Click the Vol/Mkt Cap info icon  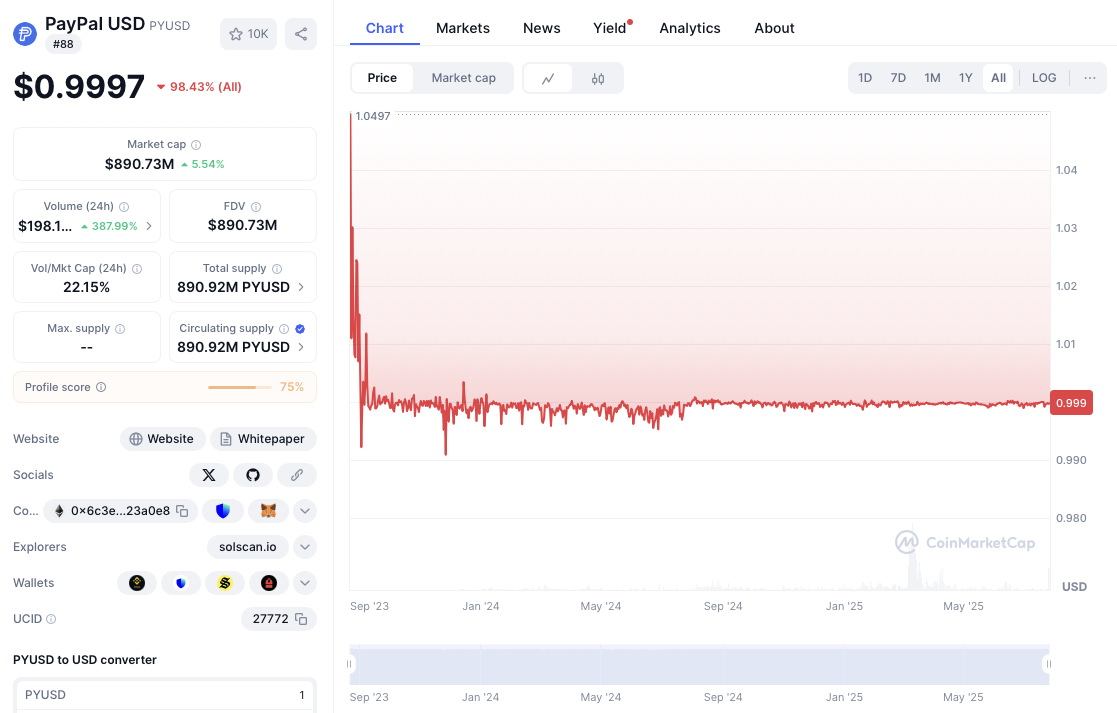click(x=137, y=269)
